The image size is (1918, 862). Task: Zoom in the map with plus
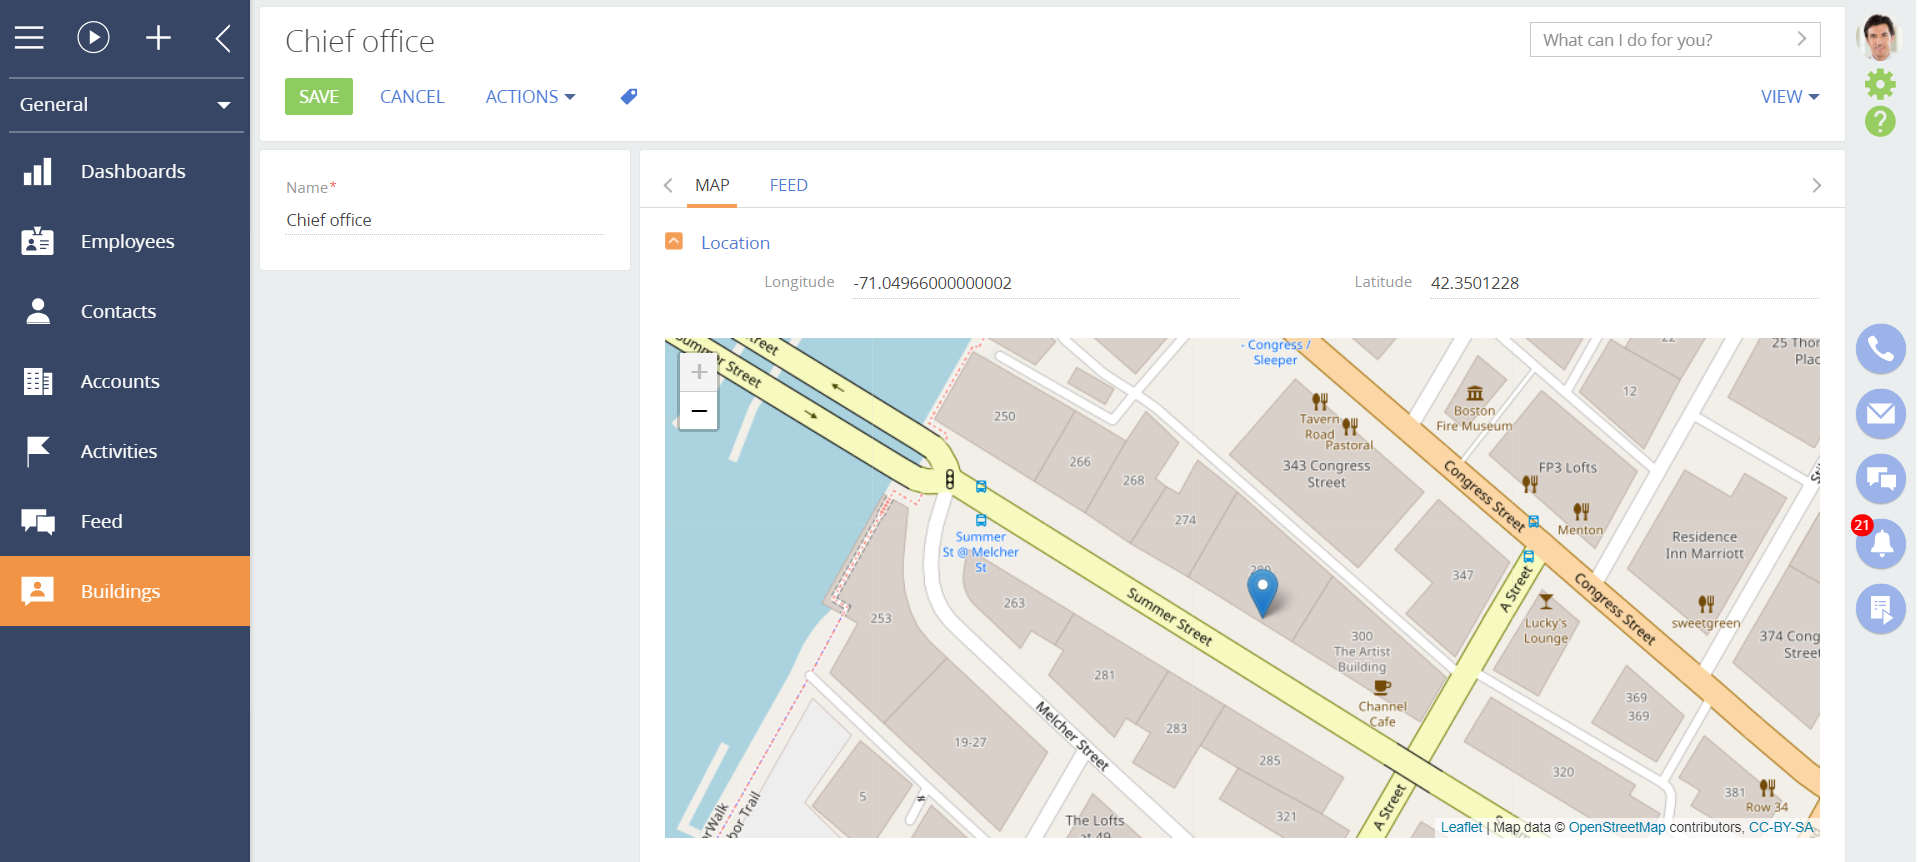coord(698,372)
